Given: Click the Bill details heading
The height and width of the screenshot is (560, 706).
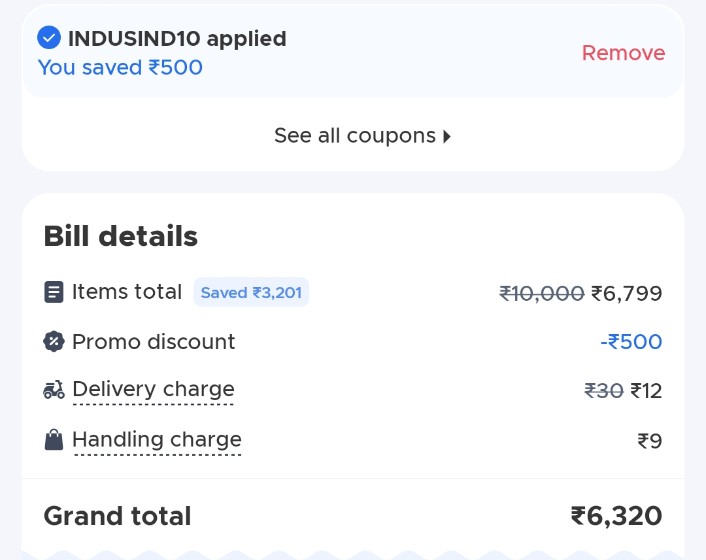Looking at the screenshot, I should tap(121, 237).
